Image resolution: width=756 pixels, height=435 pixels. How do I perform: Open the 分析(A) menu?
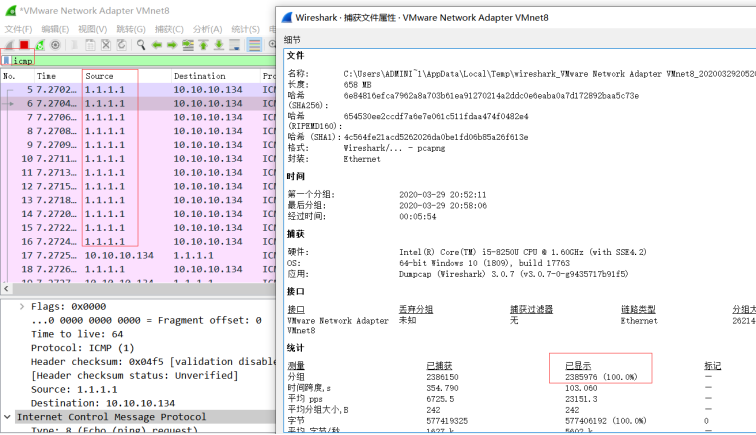click(207, 29)
